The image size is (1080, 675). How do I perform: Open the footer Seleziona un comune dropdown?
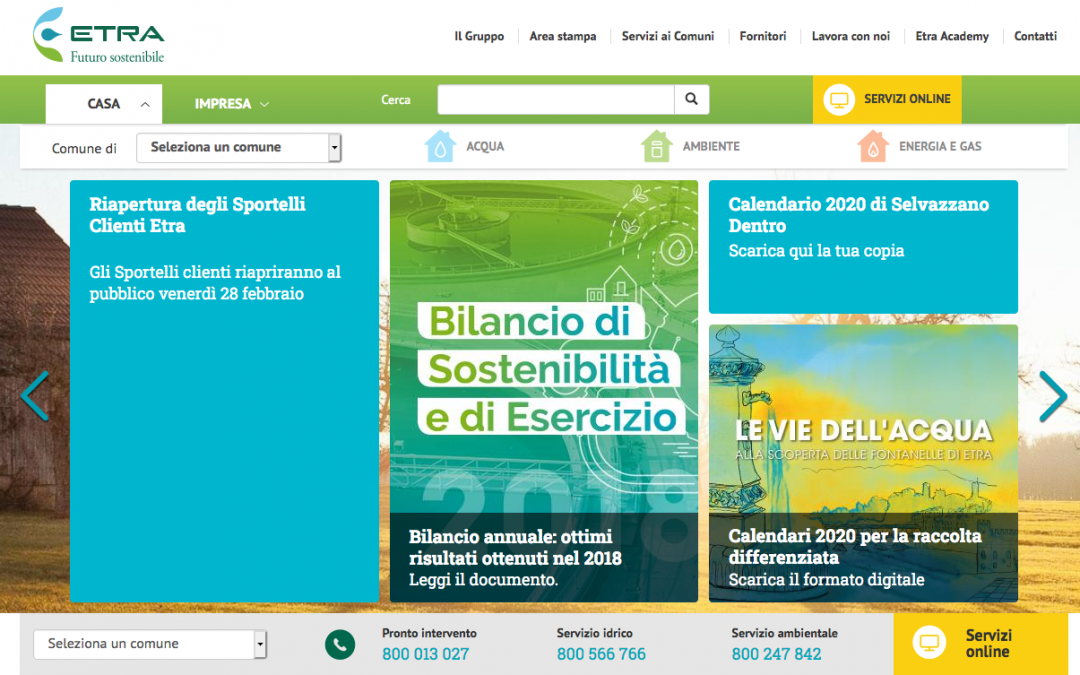click(149, 644)
